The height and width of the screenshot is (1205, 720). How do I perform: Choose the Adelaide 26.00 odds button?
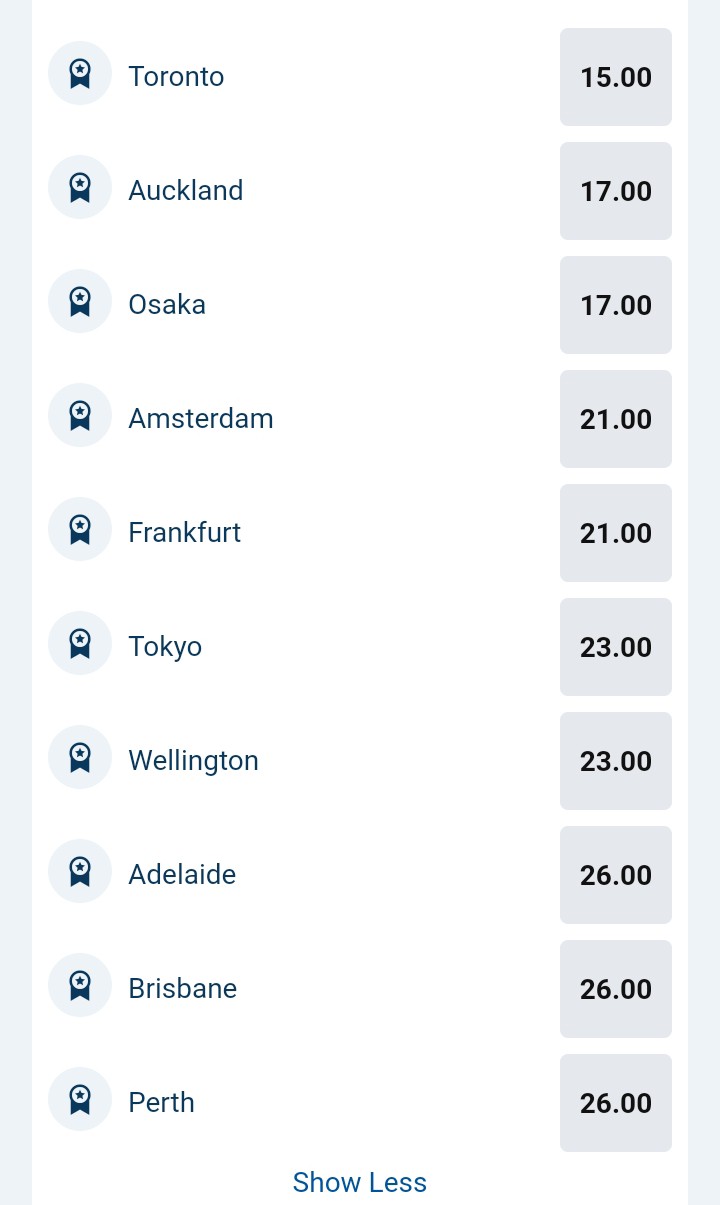click(616, 875)
